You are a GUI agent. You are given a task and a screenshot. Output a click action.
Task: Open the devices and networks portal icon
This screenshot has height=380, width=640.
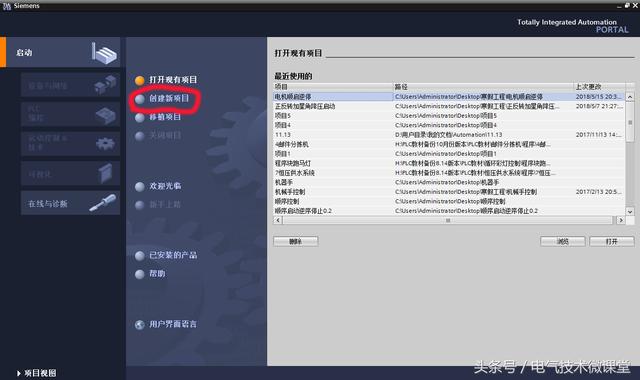coord(105,84)
